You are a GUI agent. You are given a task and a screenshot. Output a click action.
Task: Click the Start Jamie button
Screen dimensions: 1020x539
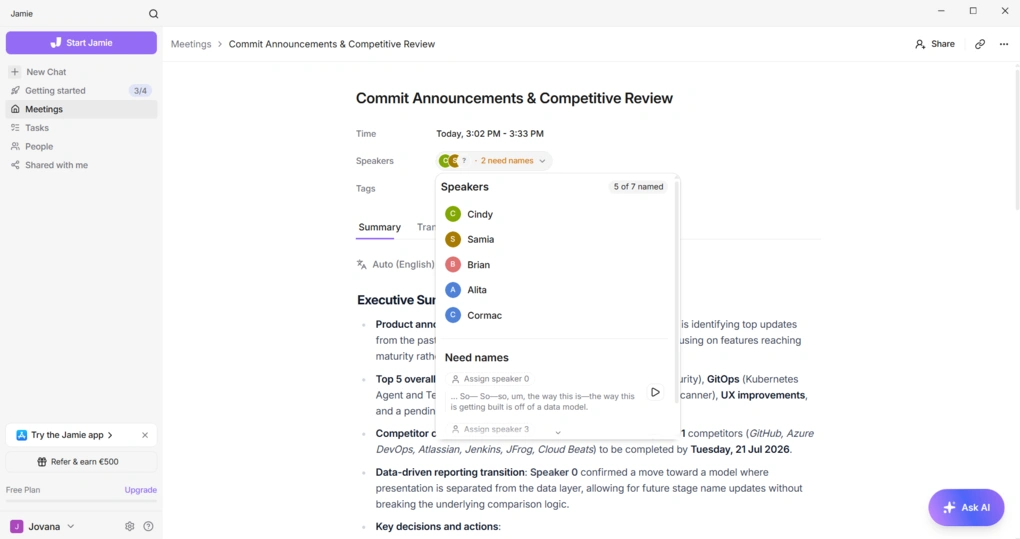click(x=81, y=43)
